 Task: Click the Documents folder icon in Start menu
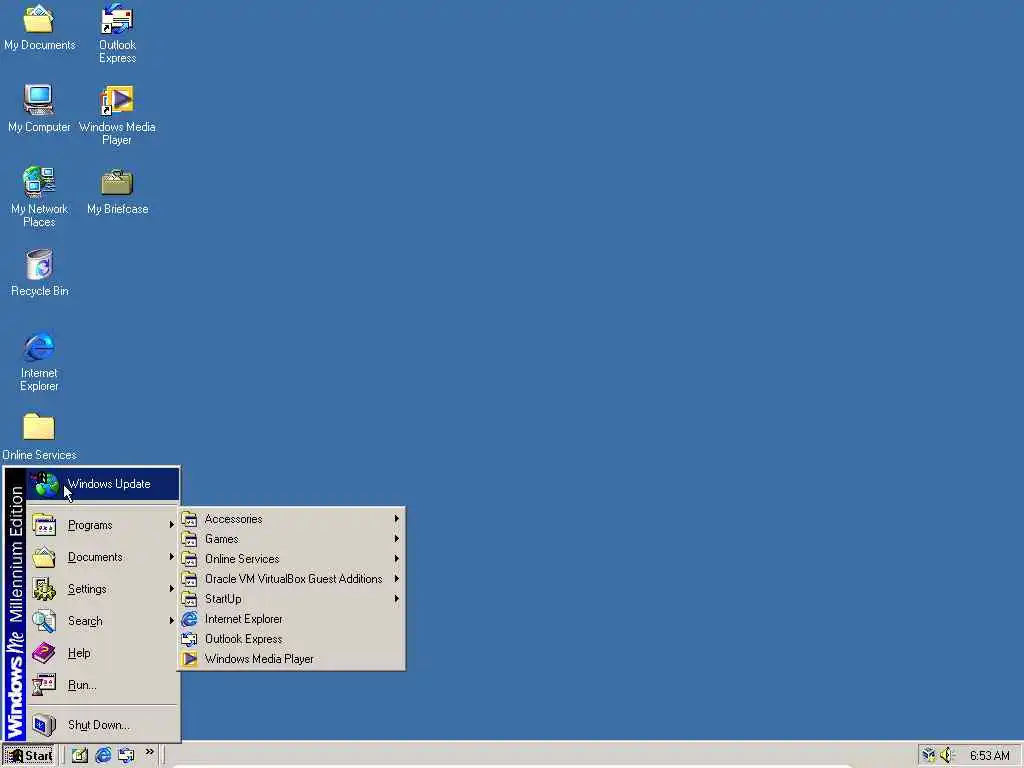pos(44,557)
